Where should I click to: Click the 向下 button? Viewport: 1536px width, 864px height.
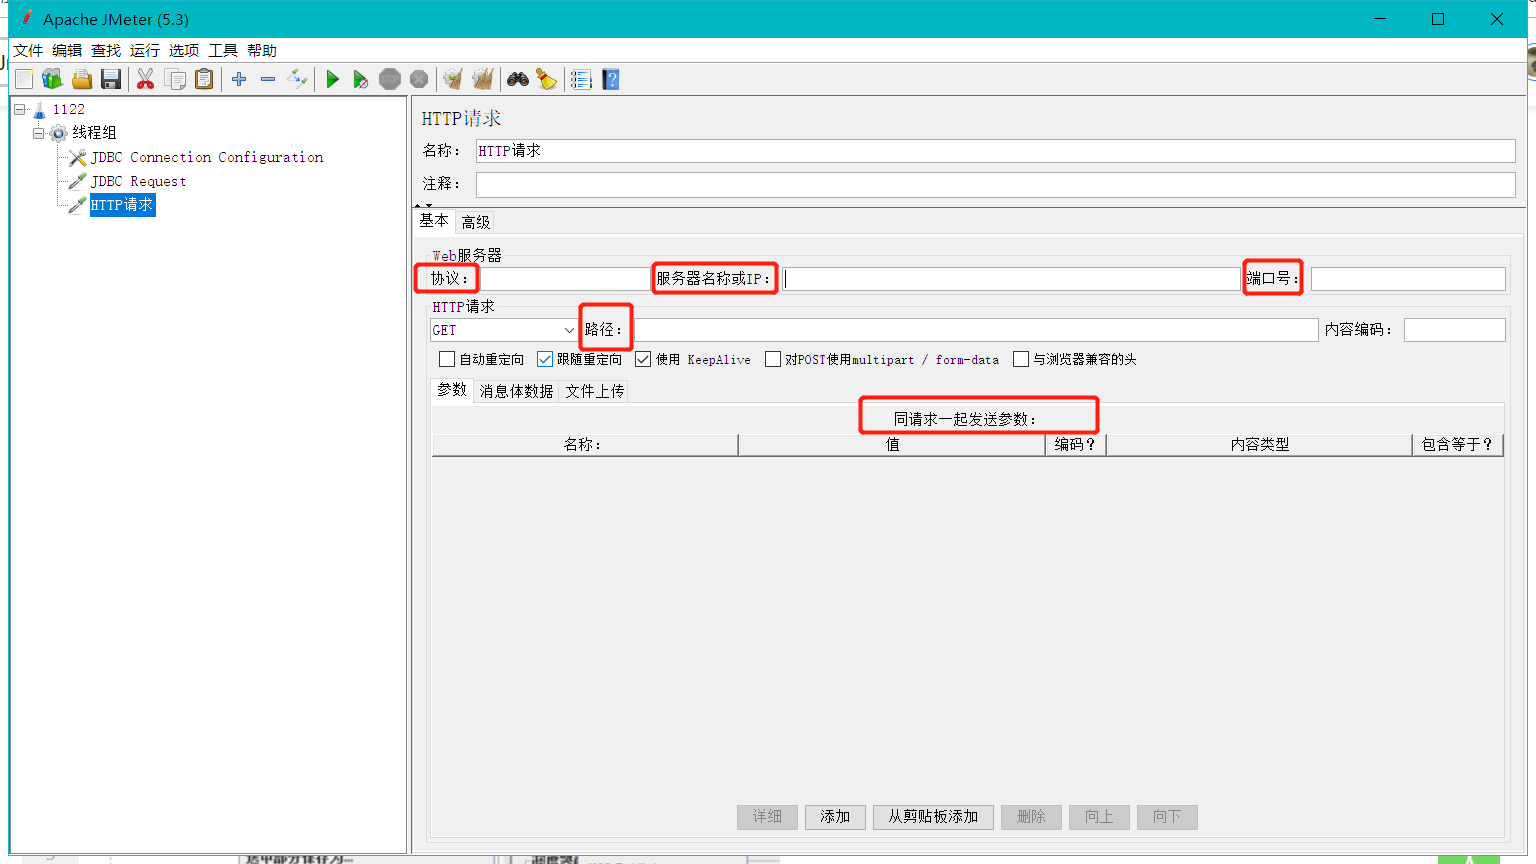pos(1167,817)
